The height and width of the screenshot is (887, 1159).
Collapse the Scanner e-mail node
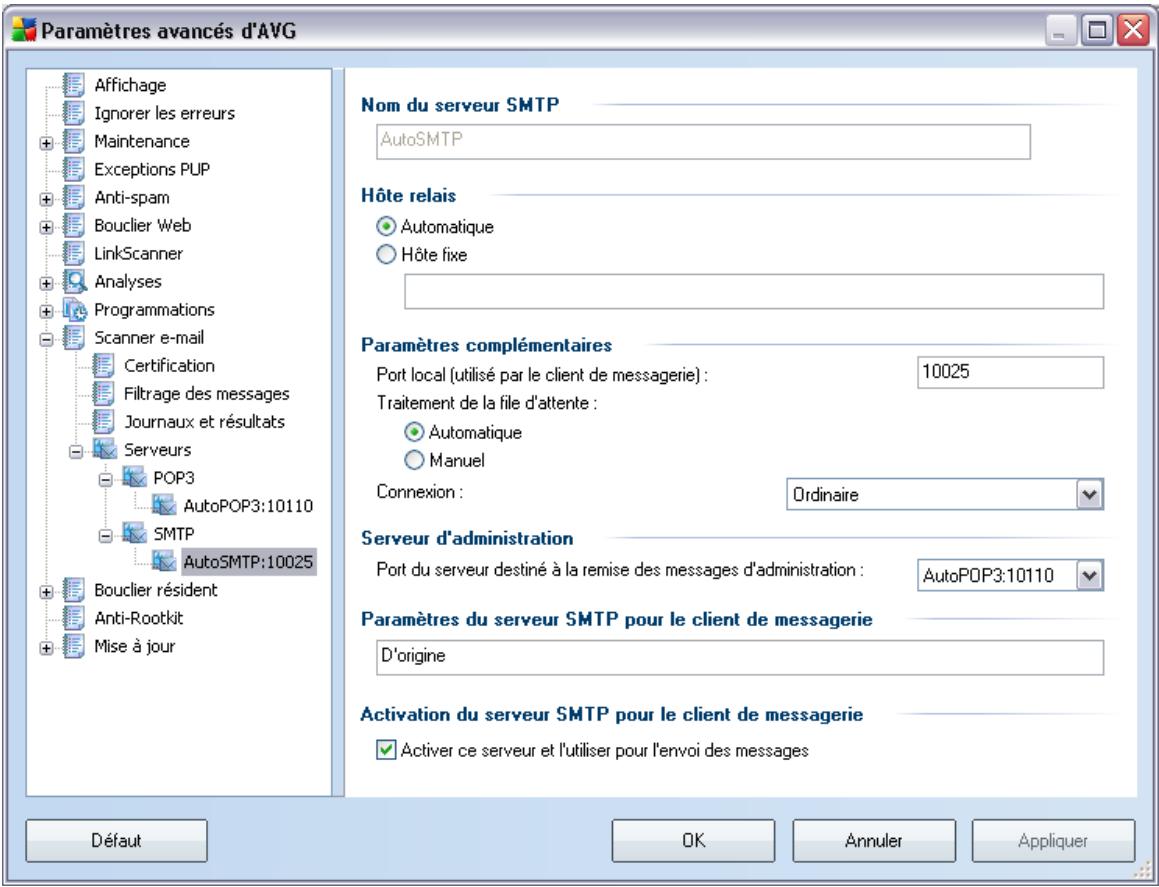tap(47, 340)
